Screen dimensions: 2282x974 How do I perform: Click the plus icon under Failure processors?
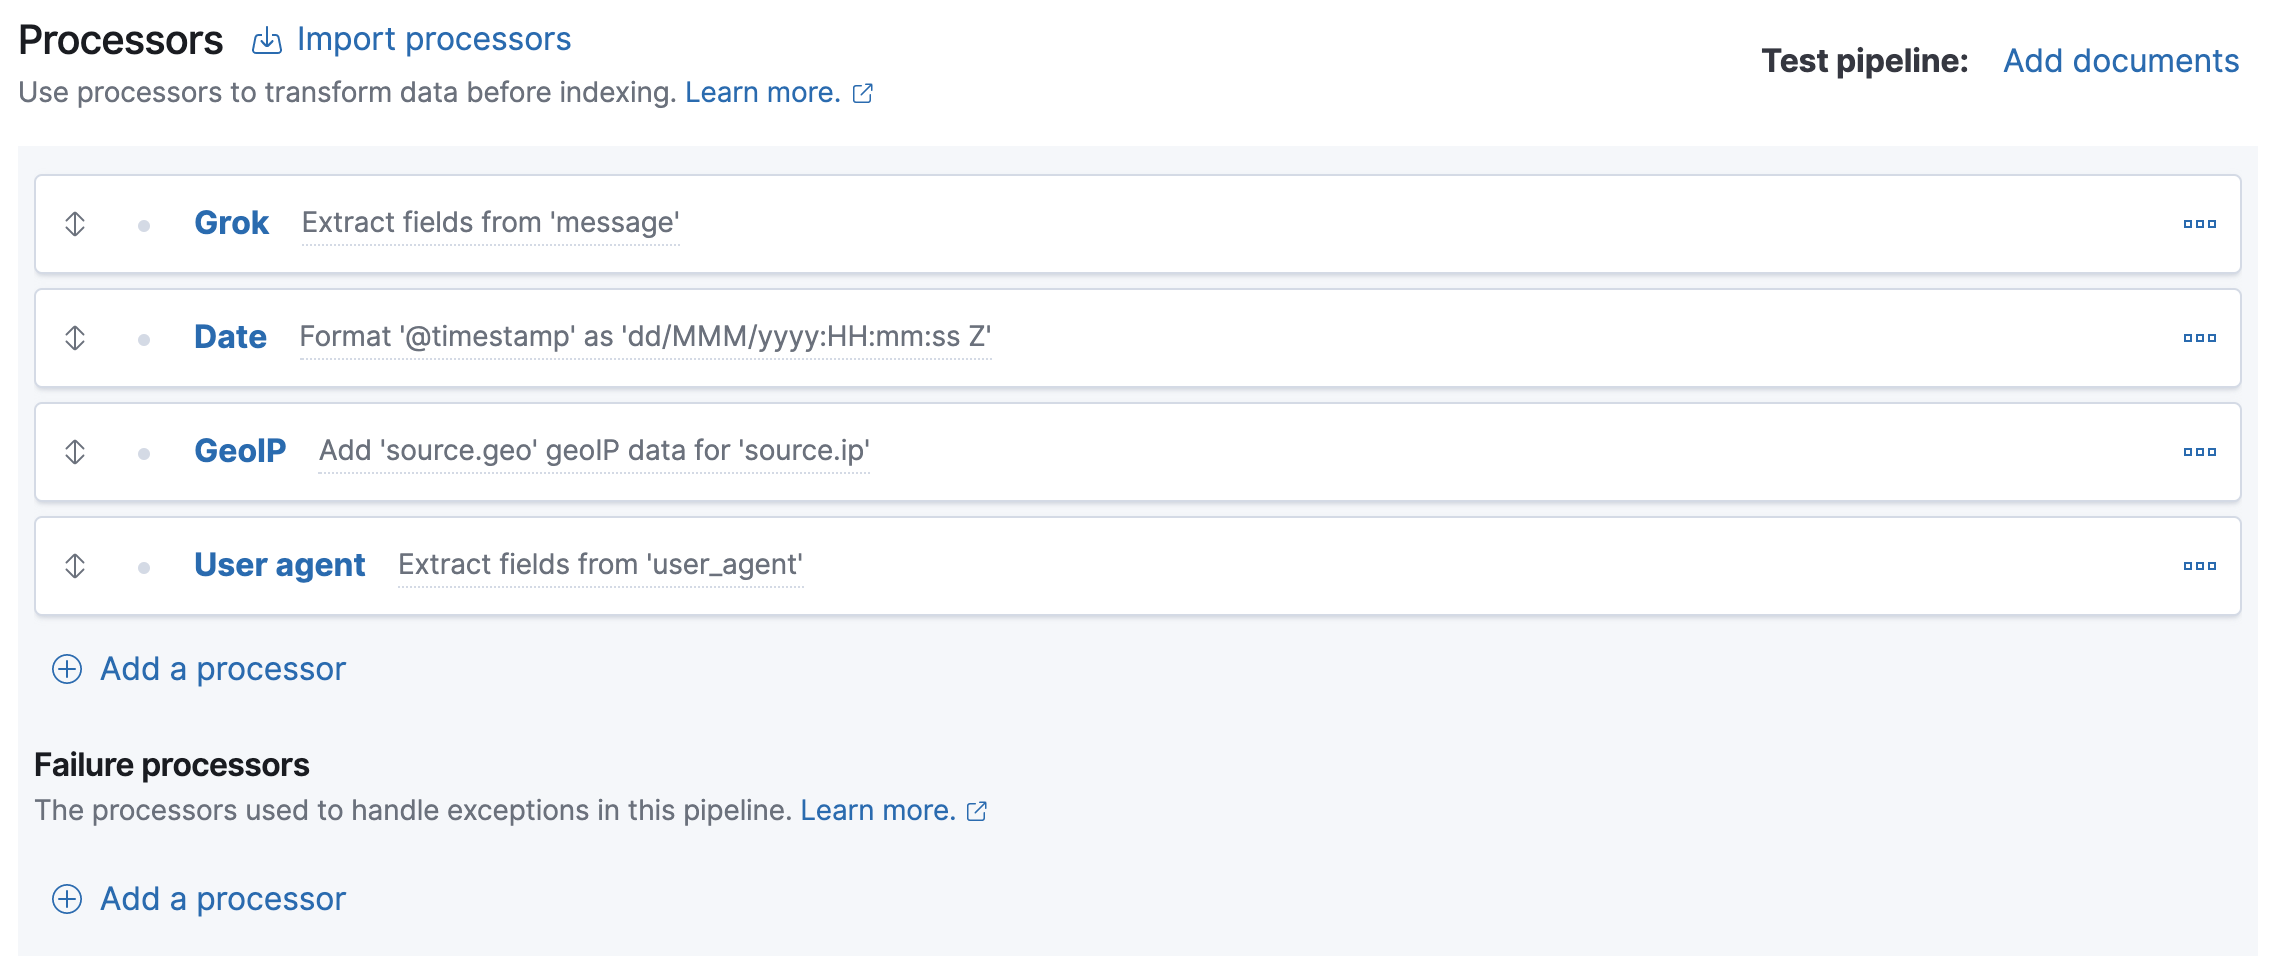coord(66,899)
